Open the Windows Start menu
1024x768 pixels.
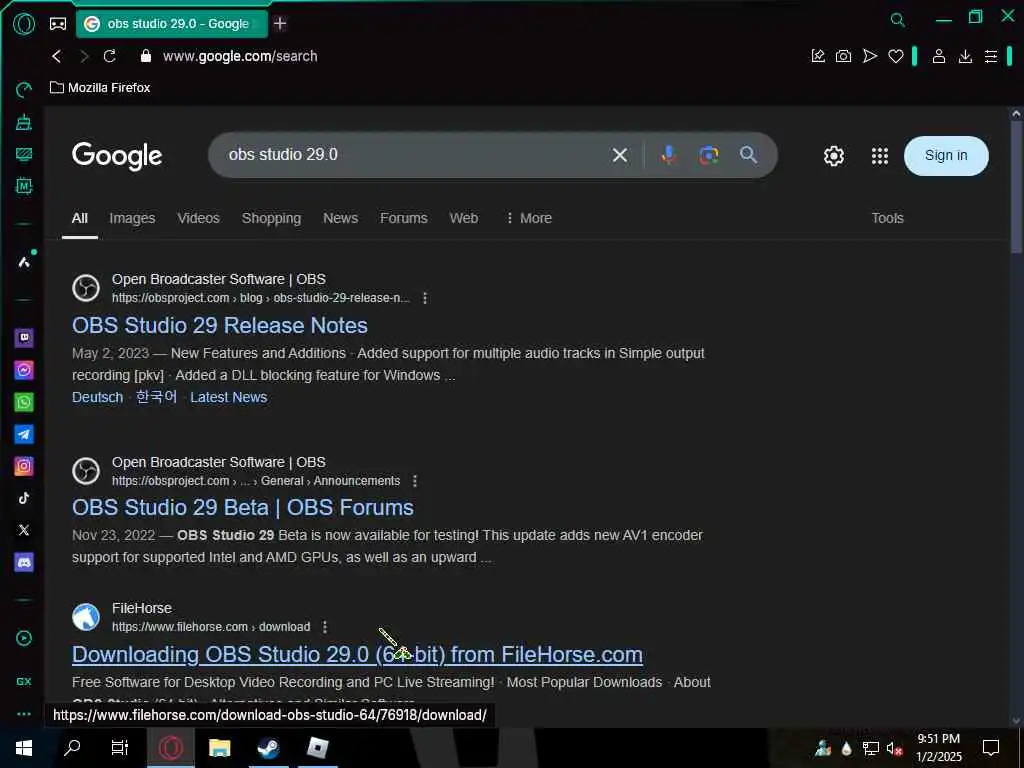pyautogui.click(x=24, y=748)
